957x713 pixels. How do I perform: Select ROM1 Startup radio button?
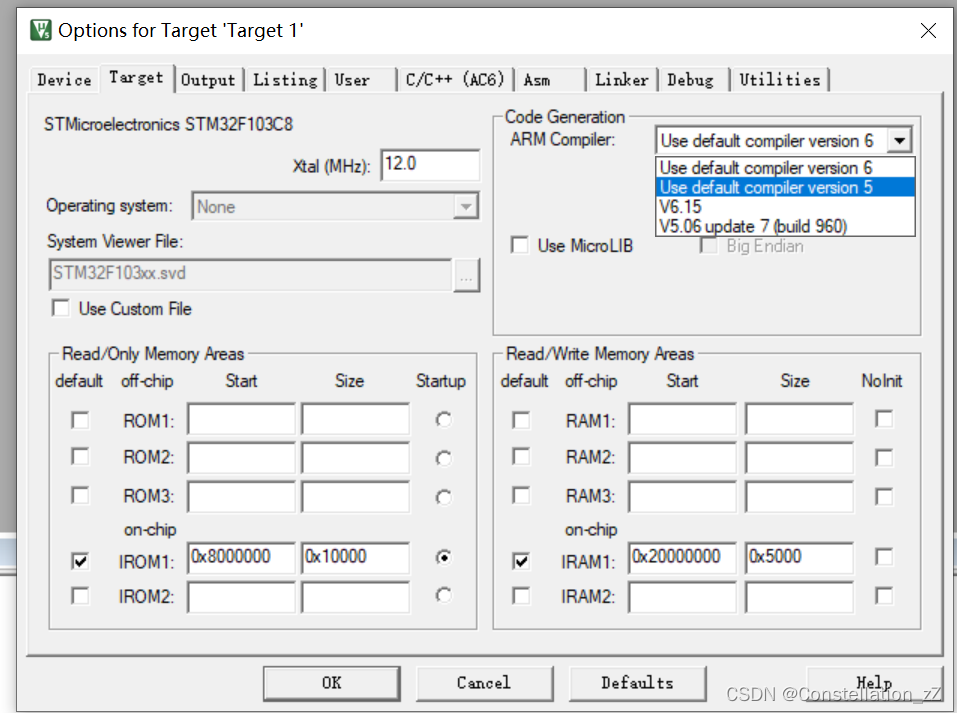(444, 420)
